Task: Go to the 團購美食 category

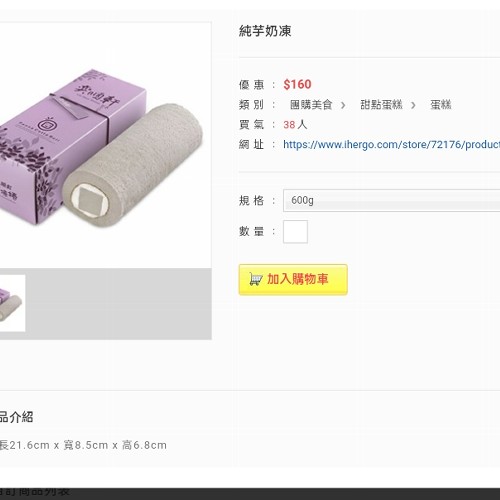Action: pos(311,105)
